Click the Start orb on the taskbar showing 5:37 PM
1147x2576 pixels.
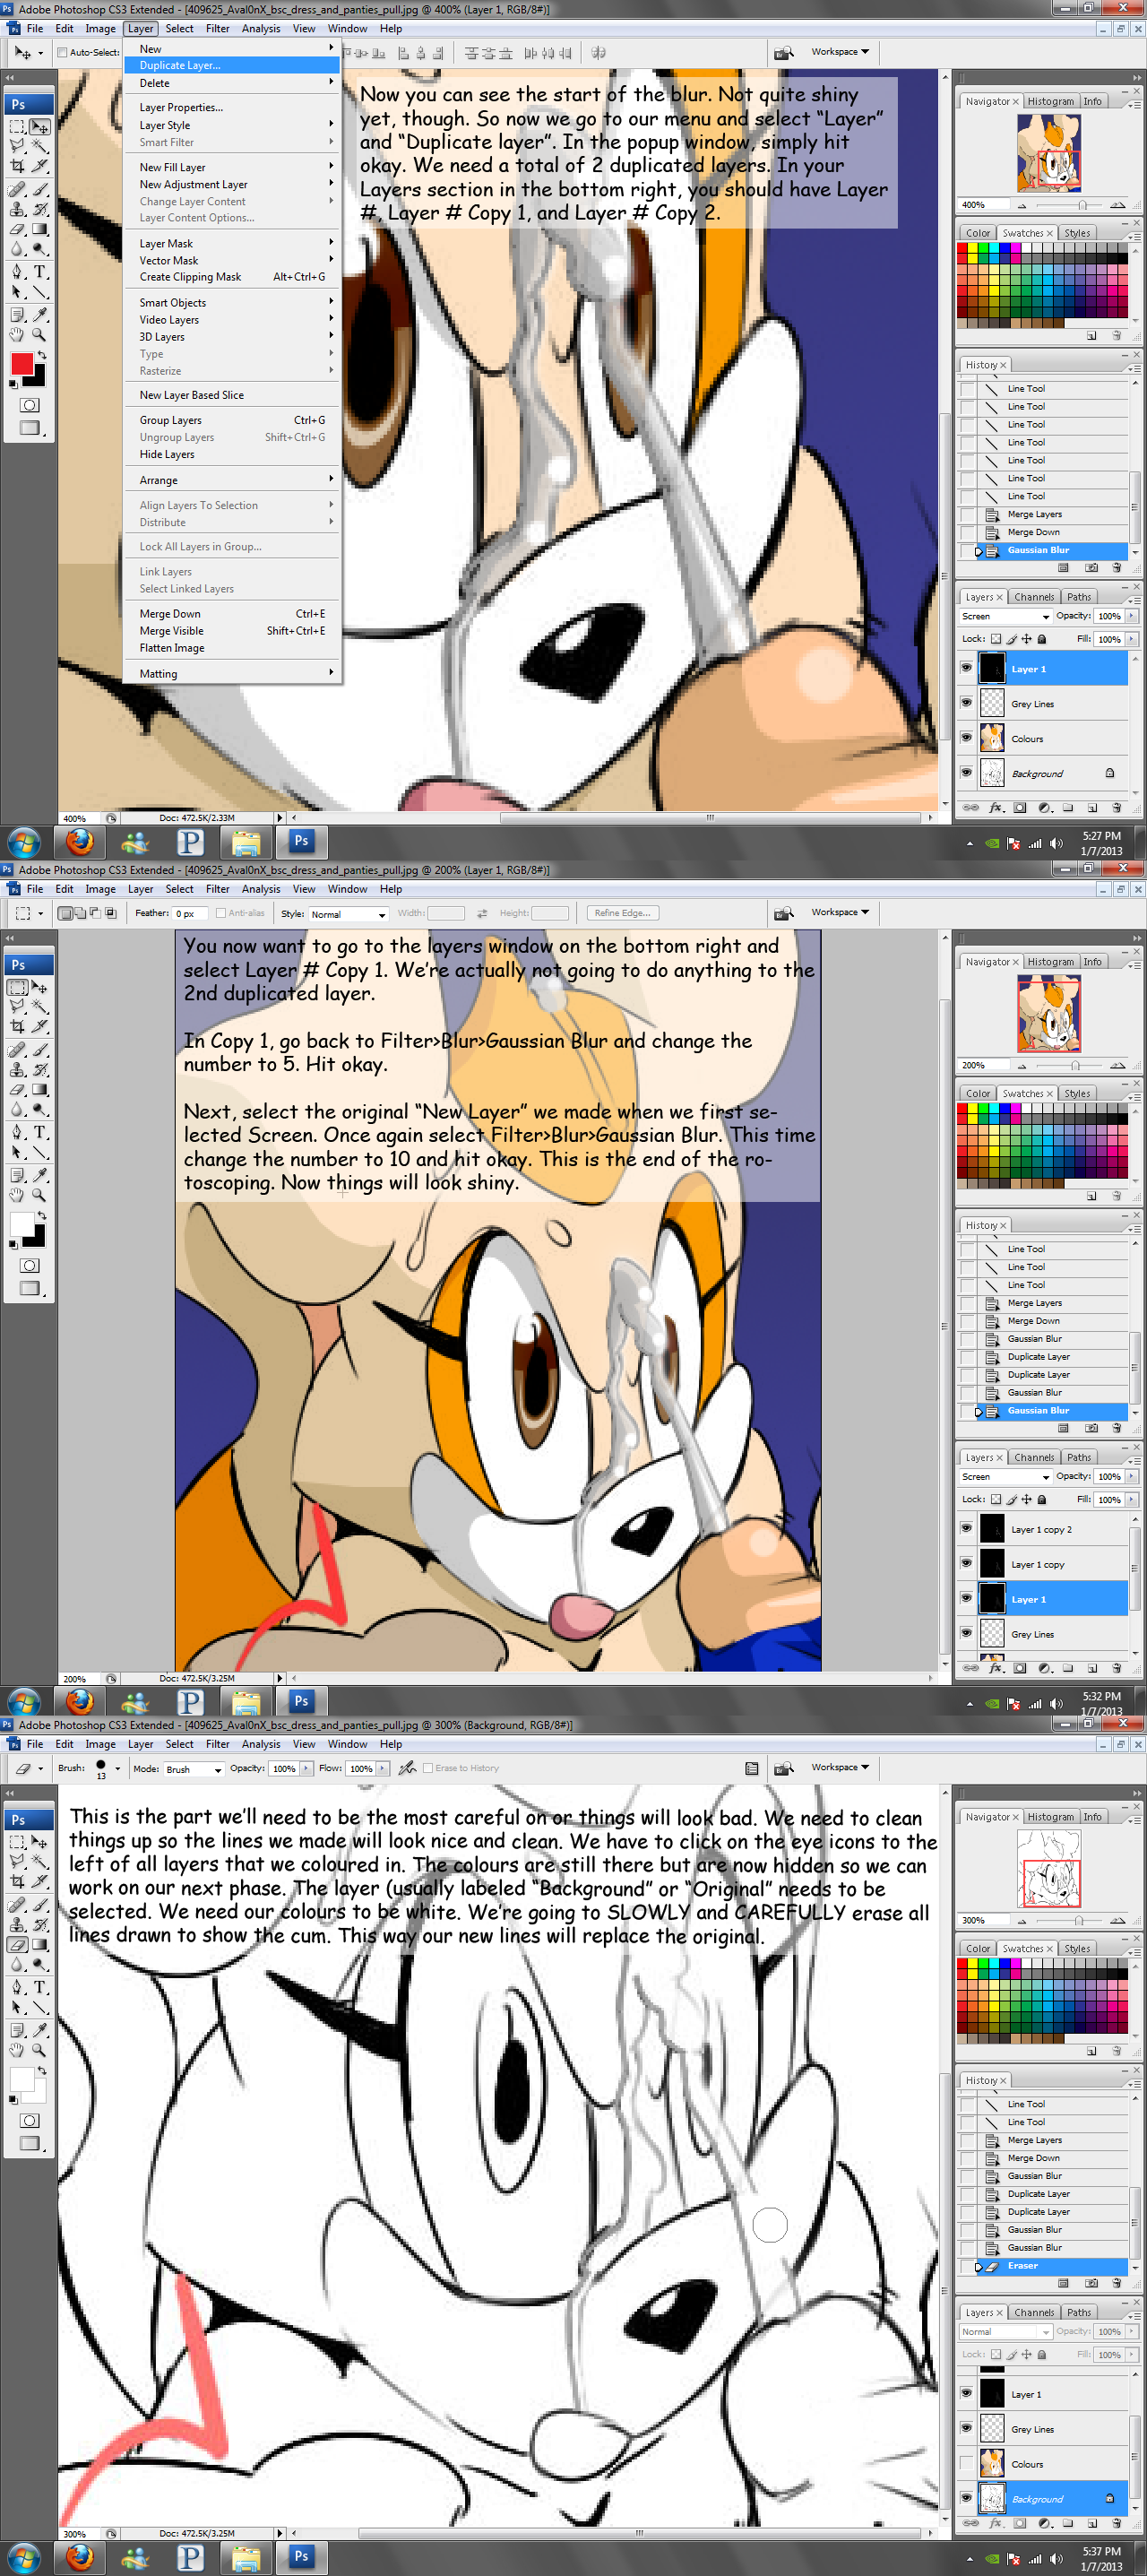tap(24, 2559)
